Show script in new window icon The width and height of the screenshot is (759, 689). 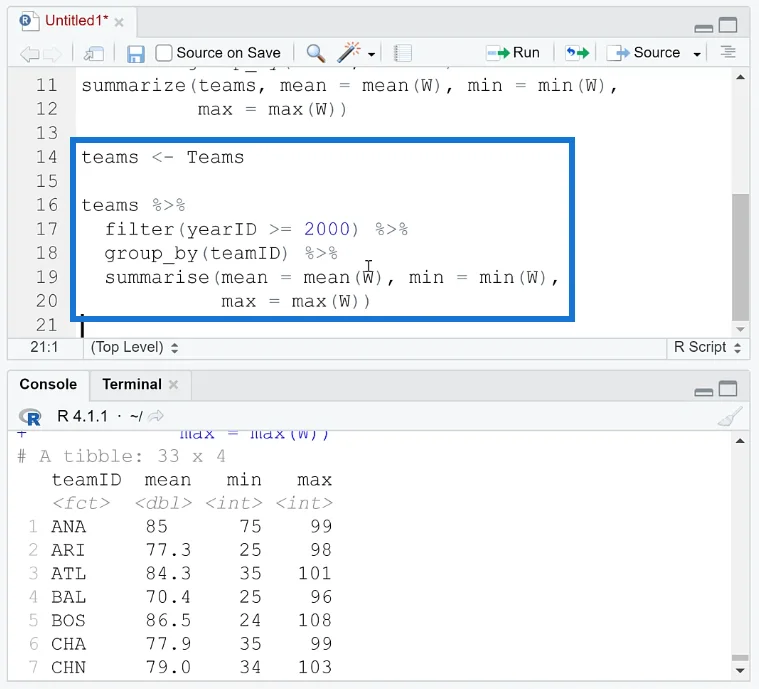pos(94,53)
